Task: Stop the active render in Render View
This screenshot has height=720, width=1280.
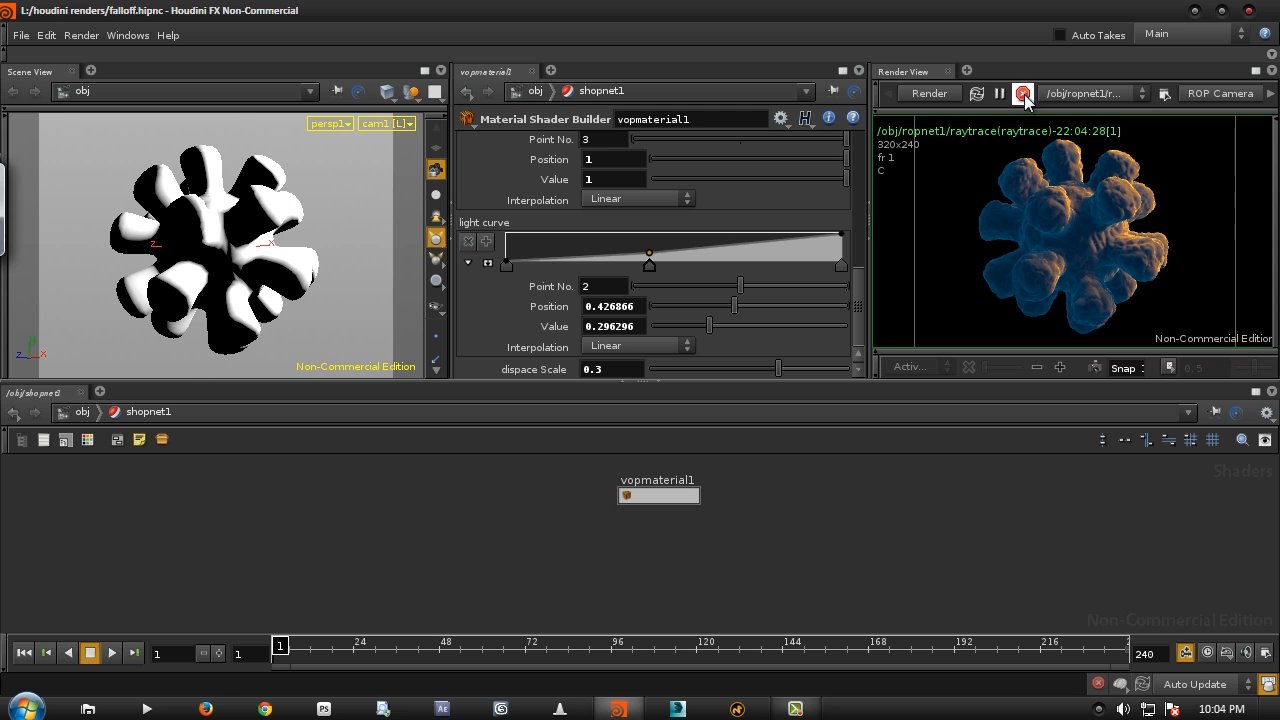Action: point(1023,94)
